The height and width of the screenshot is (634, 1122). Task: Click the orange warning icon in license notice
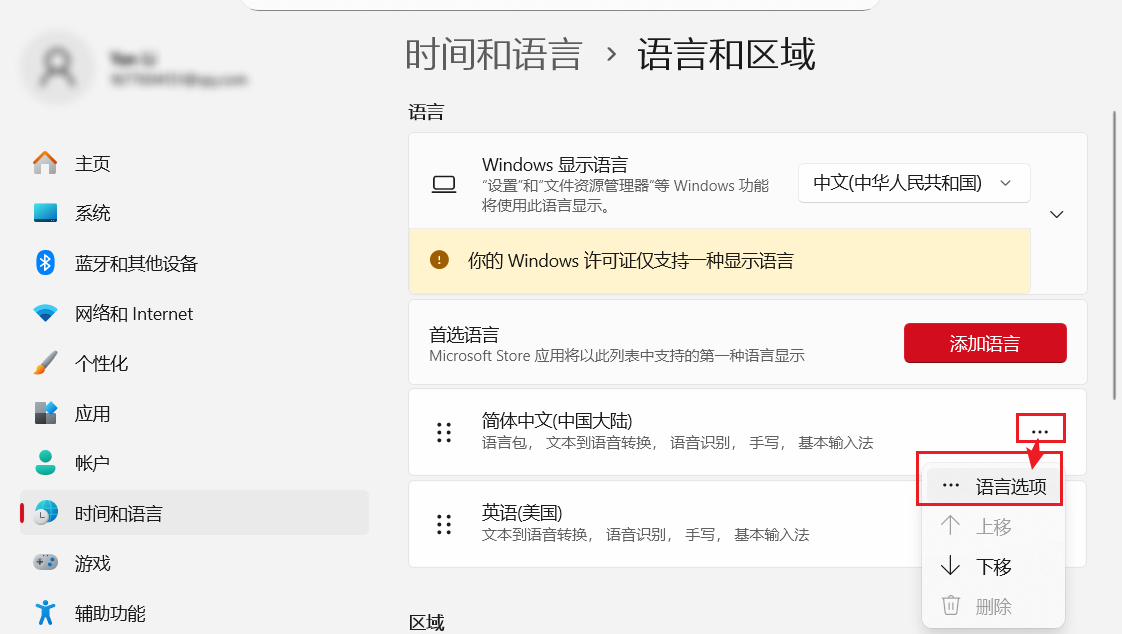point(439,260)
